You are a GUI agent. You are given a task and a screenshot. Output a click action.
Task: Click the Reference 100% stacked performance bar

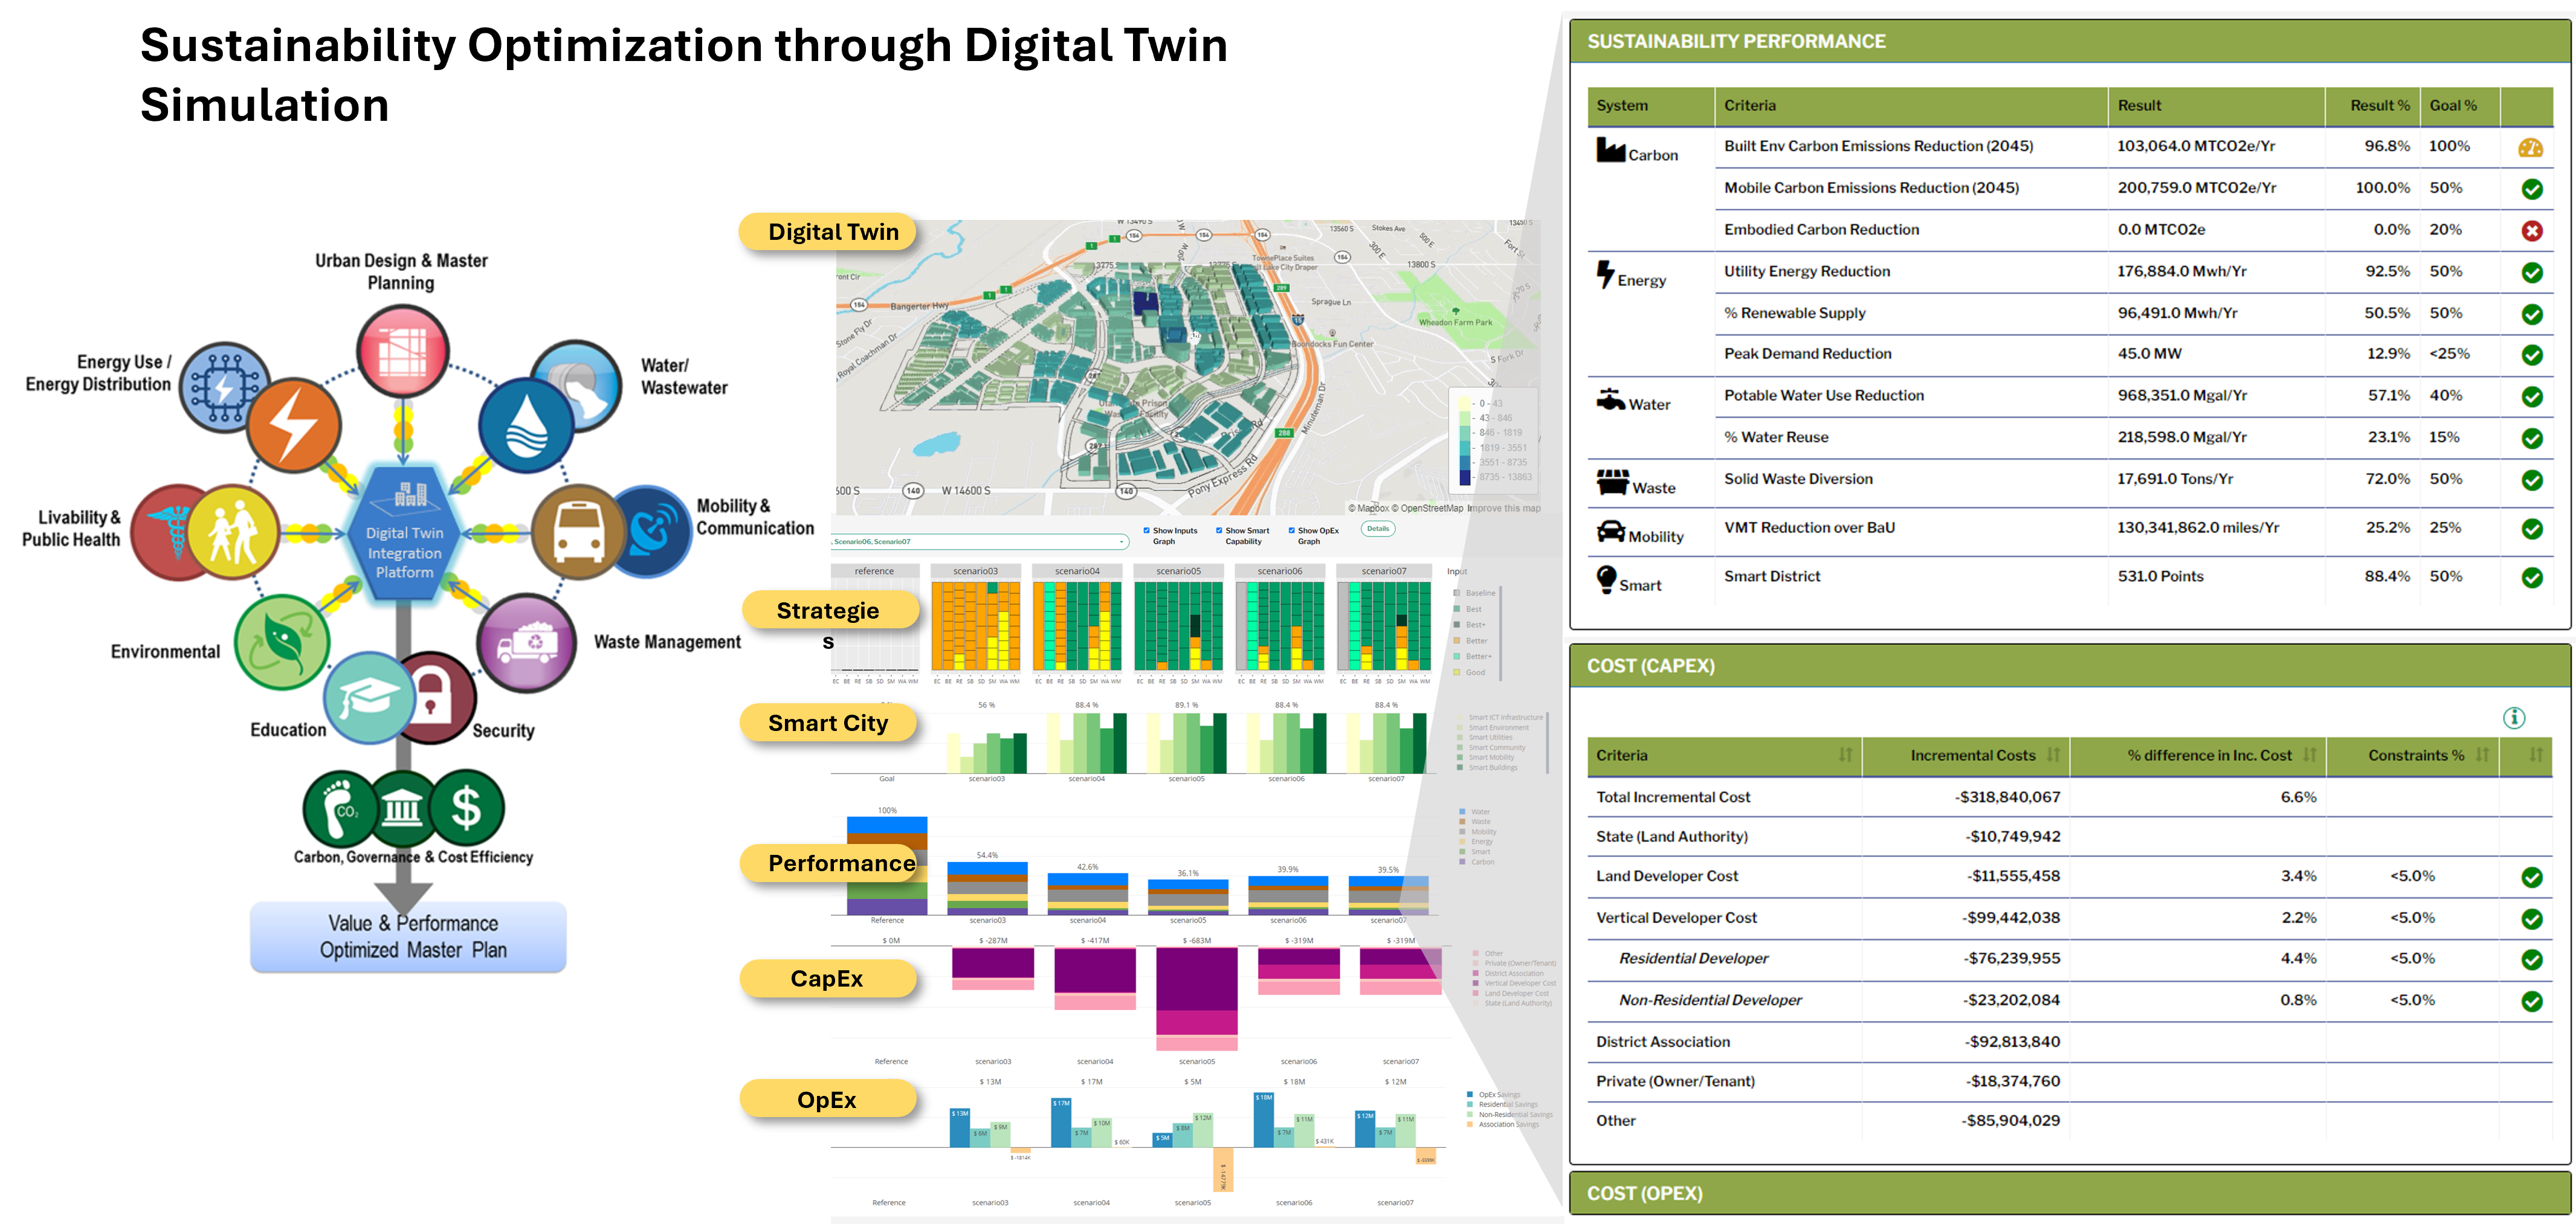point(887,866)
